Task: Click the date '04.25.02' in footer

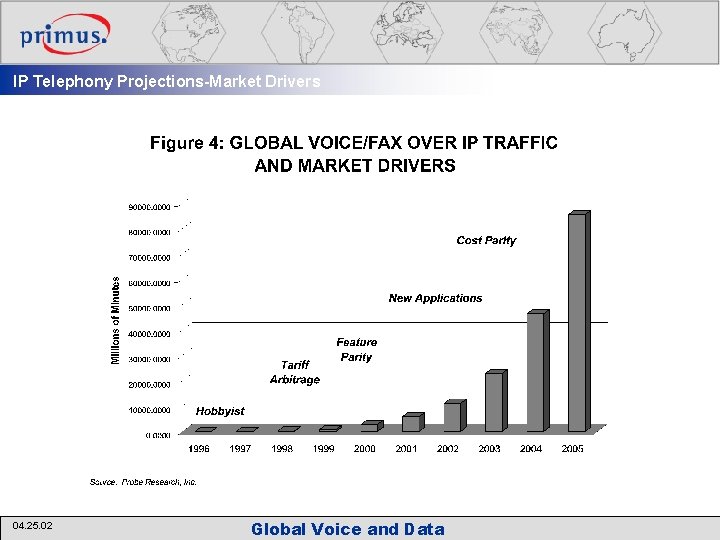Action: tap(32, 526)
